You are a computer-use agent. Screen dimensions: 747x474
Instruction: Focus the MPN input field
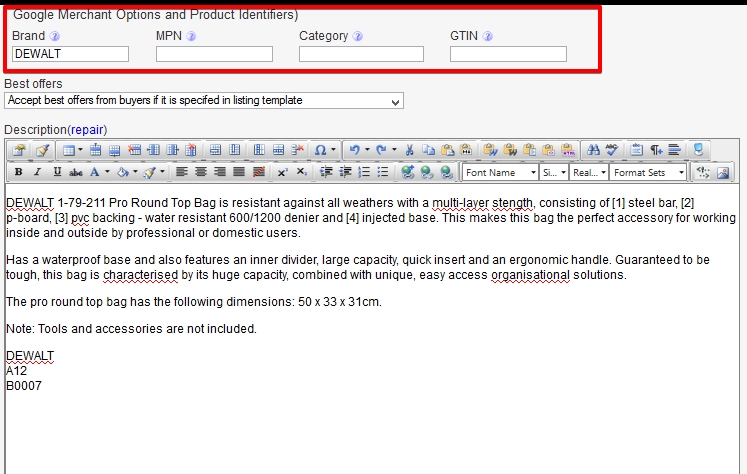coord(214,54)
